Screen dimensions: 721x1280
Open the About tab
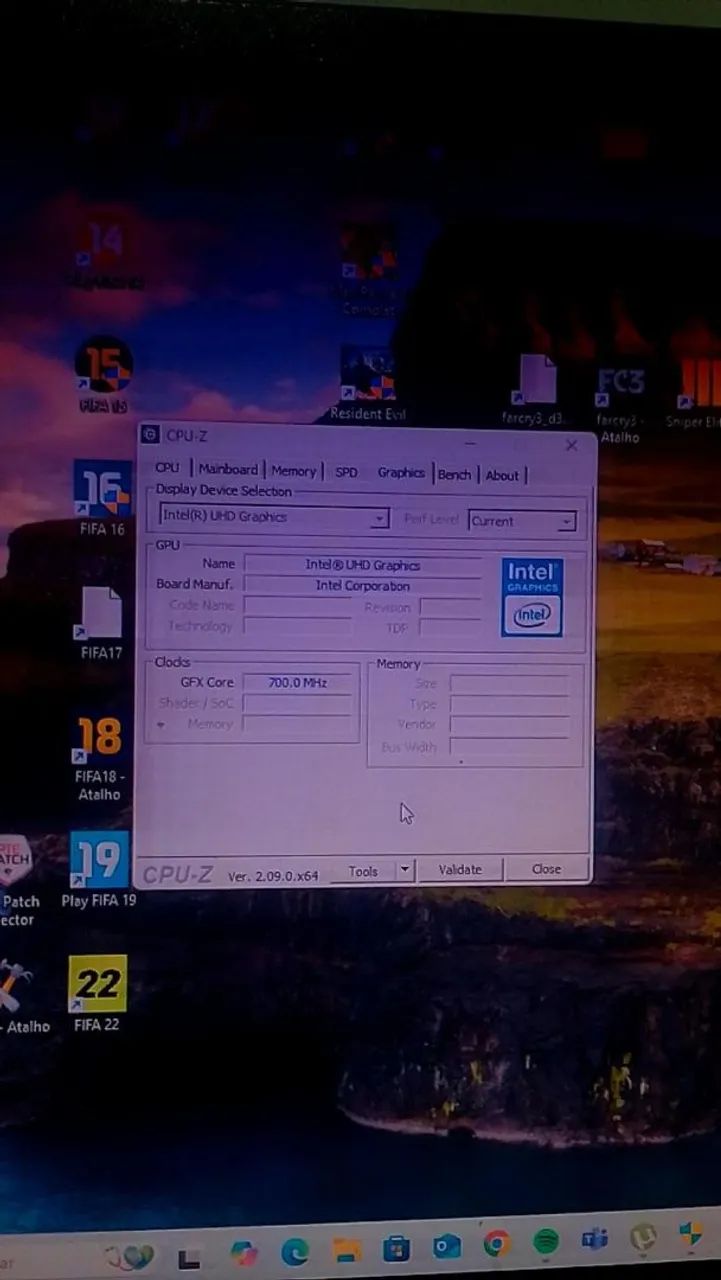click(502, 475)
